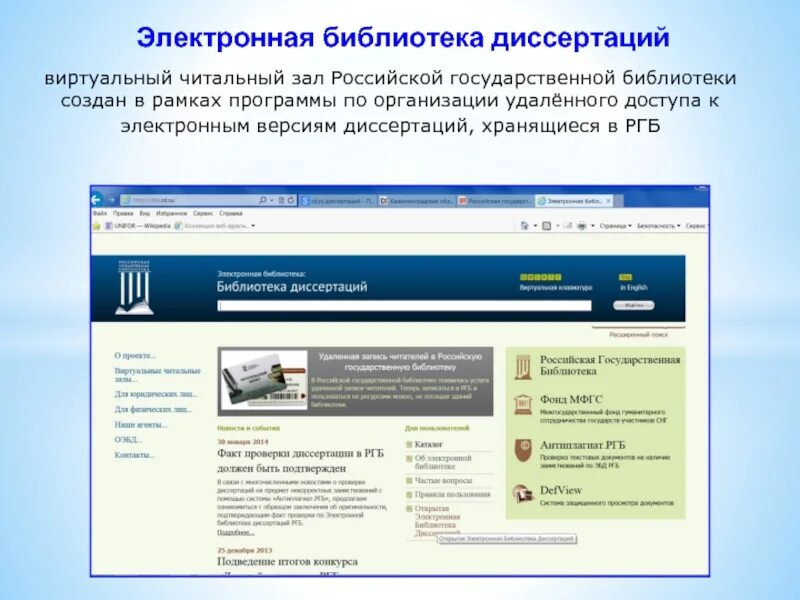Click the Частые вопросы bullet icon
Viewport: 800px width, 600px height.
point(409,481)
